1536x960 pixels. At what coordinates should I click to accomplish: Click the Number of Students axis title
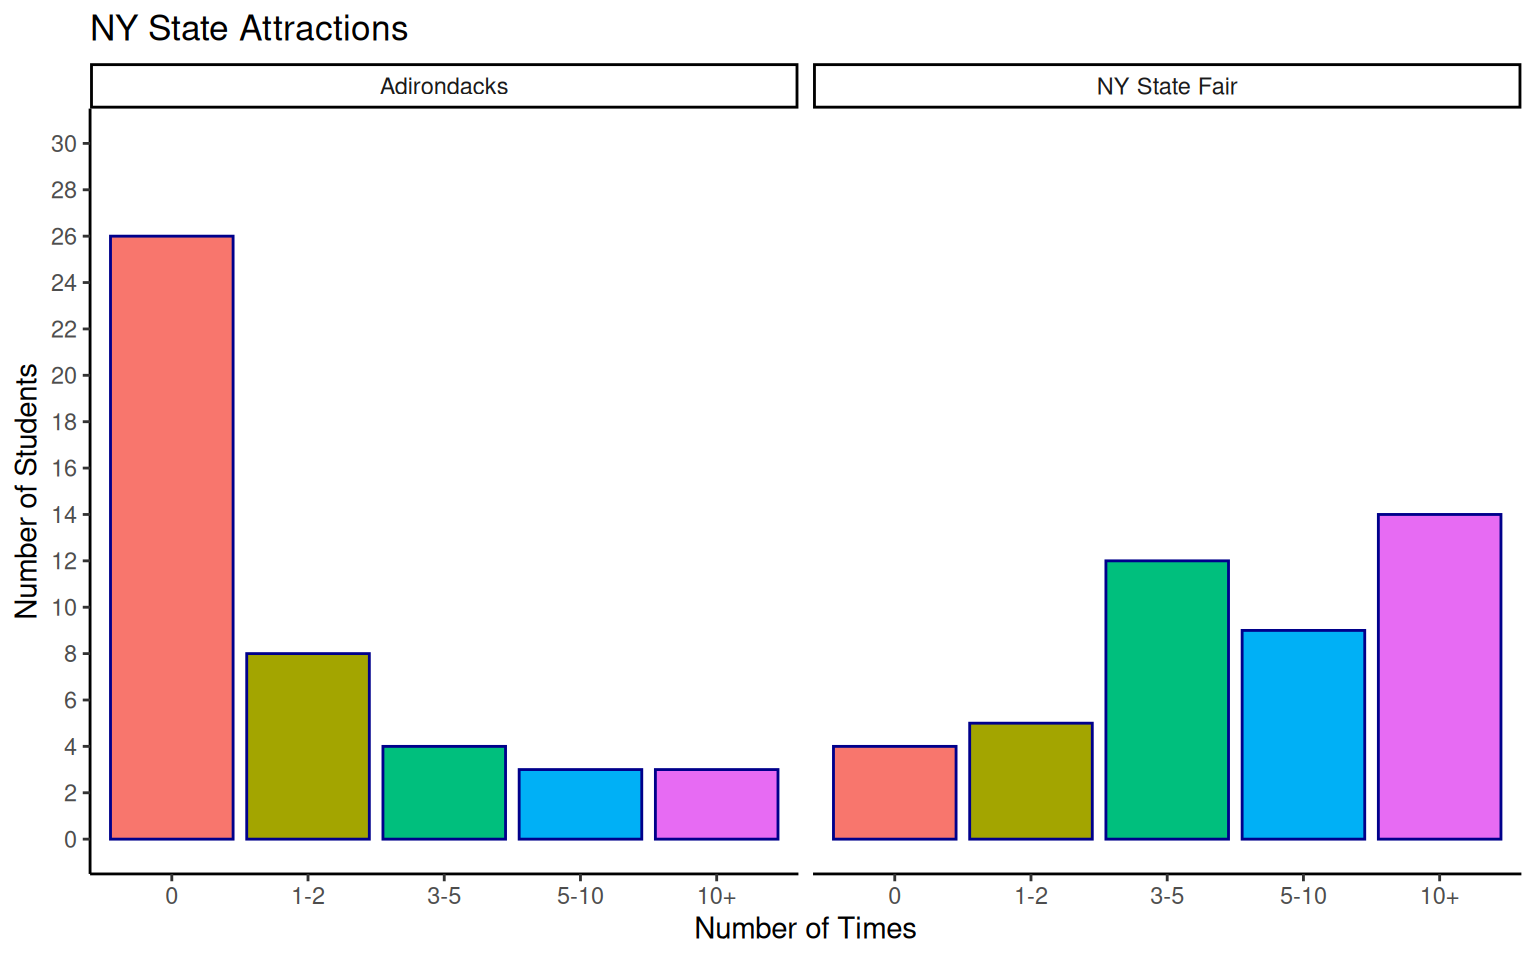coord(27,491)
